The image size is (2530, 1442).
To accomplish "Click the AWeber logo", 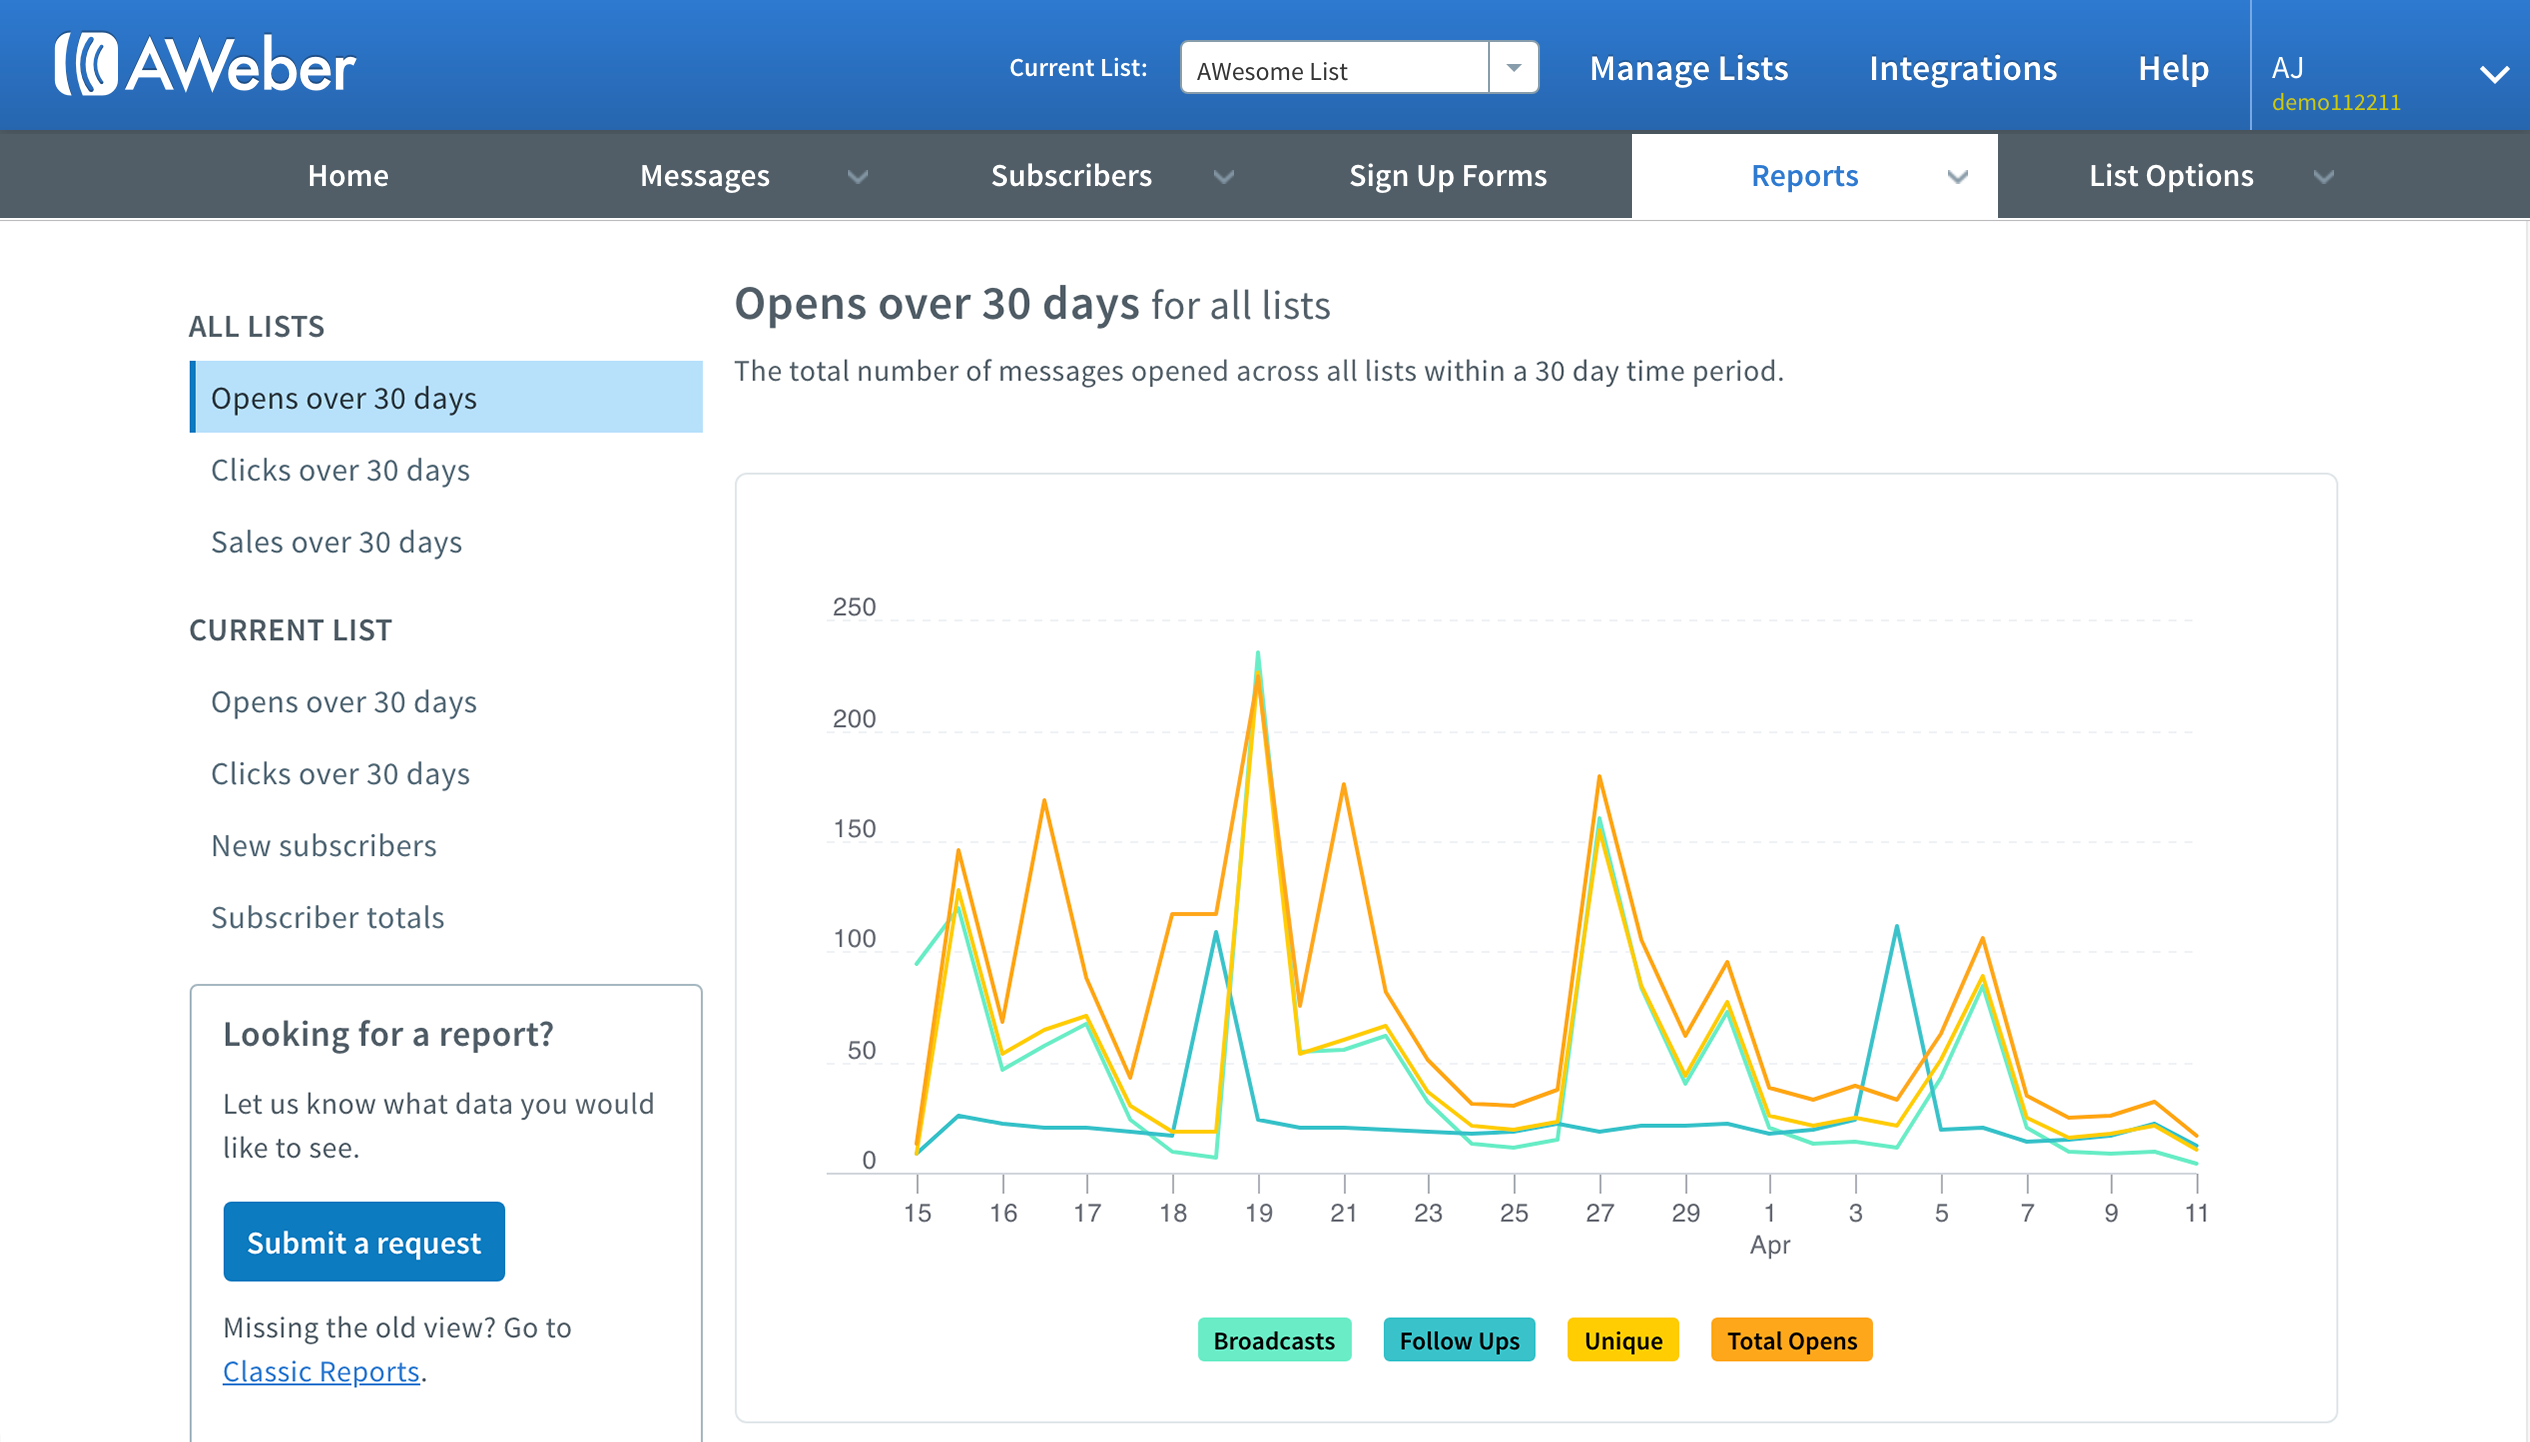I will tap(205, 66).
